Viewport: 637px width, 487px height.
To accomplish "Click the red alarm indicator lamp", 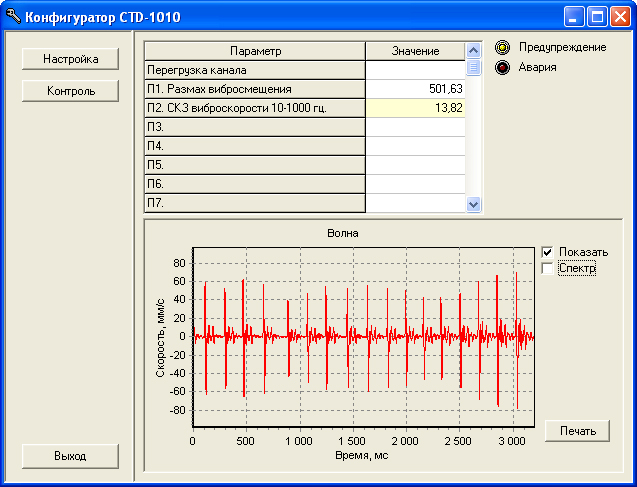I will click(502, 68).
